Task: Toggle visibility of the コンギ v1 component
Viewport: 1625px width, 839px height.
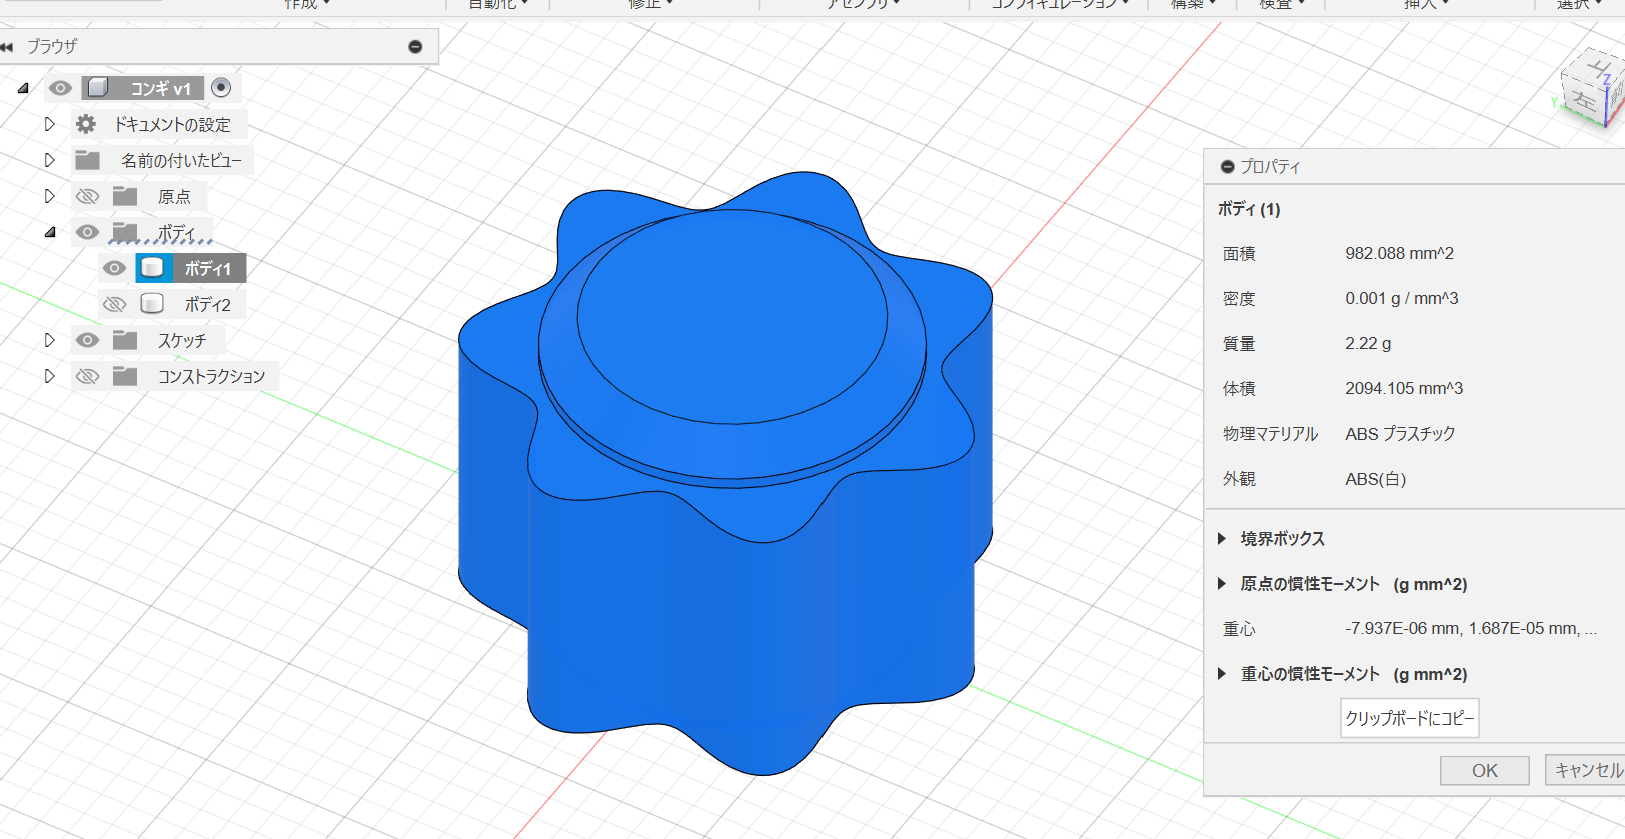Action: pos(60,88)
